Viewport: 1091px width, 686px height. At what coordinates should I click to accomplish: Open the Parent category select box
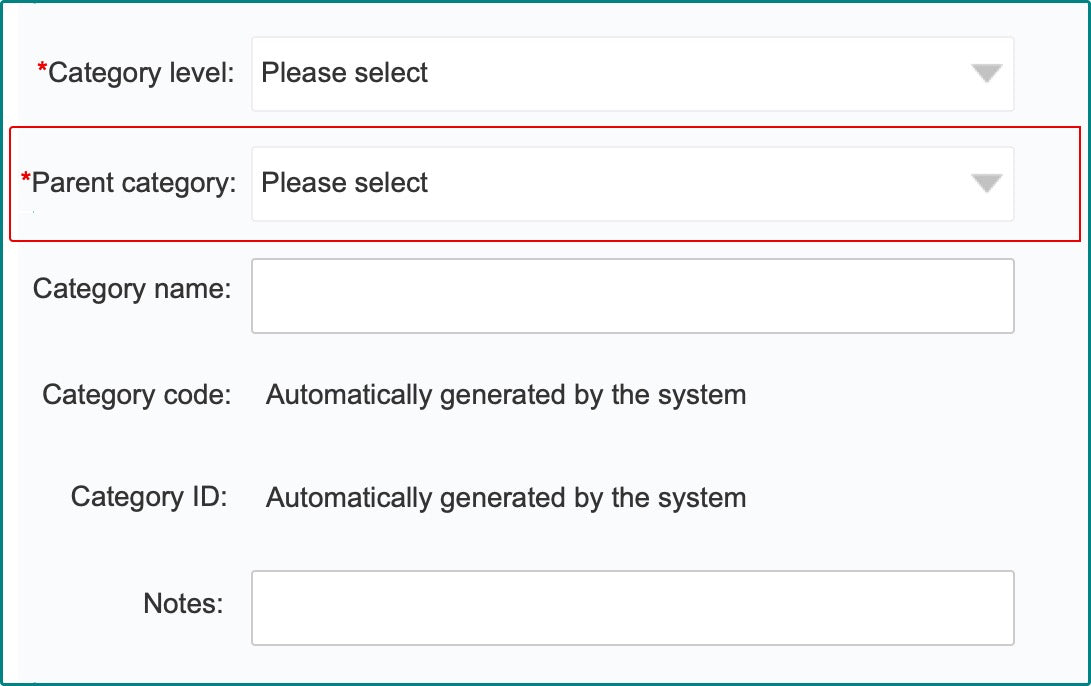pyautogui.click(x=632, y=184)
